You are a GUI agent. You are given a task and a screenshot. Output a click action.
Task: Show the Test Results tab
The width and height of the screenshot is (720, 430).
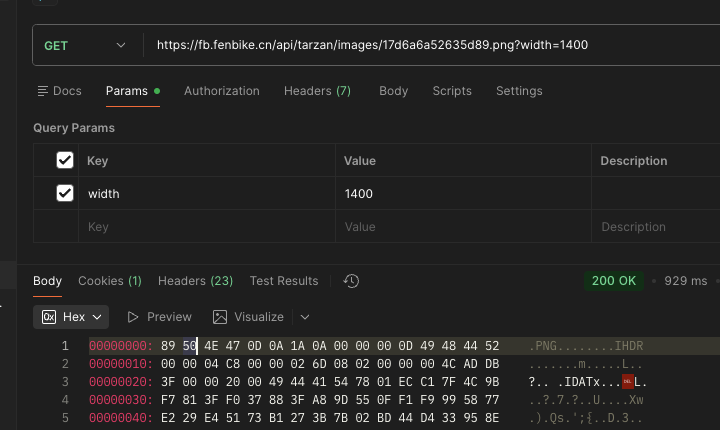point(284,281)
